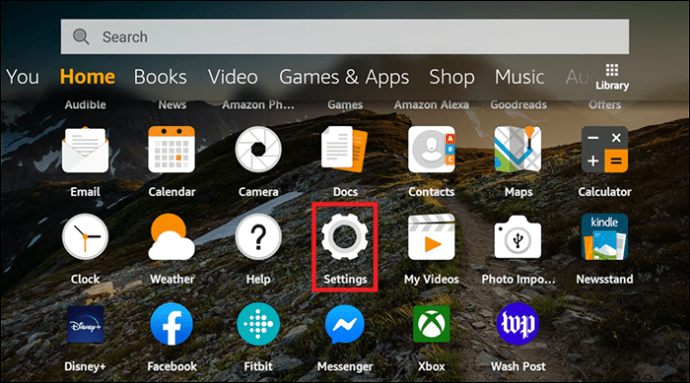Image resolution: width=690 pixels, height=383 pixels.
Task: Tap the News app label
Action: point(172,104)
